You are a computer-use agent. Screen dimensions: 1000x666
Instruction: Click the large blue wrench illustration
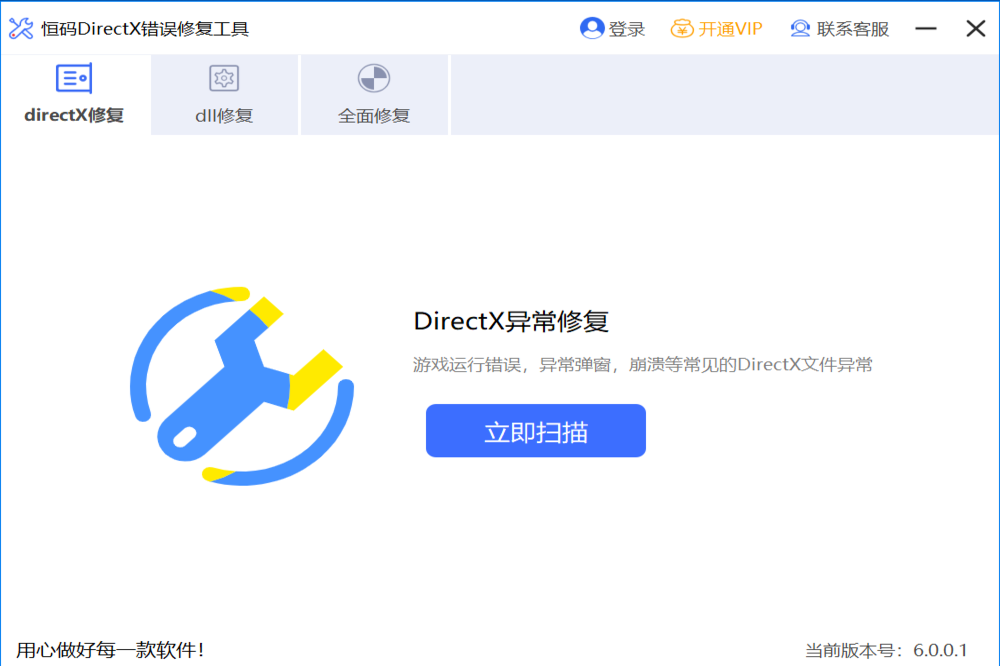click(x=241, y=386)
